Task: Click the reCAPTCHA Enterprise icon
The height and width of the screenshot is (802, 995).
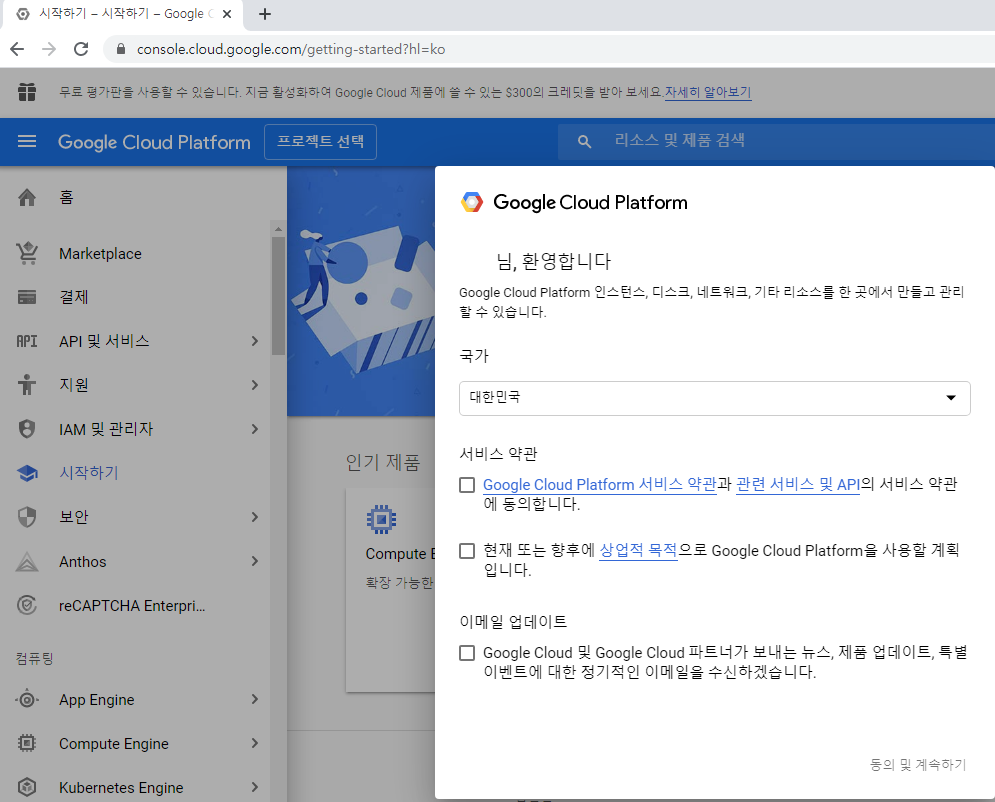Action: 27,605
